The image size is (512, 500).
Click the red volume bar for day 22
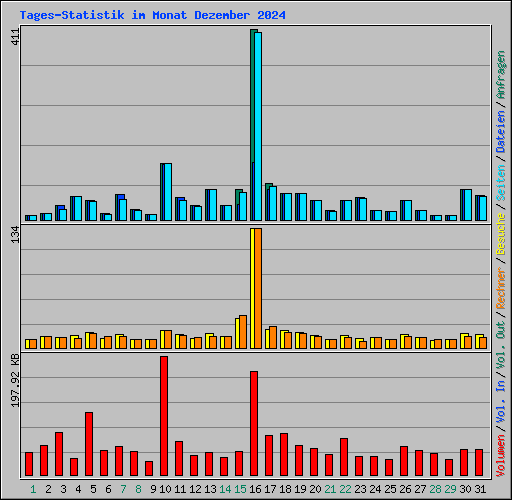344,457
